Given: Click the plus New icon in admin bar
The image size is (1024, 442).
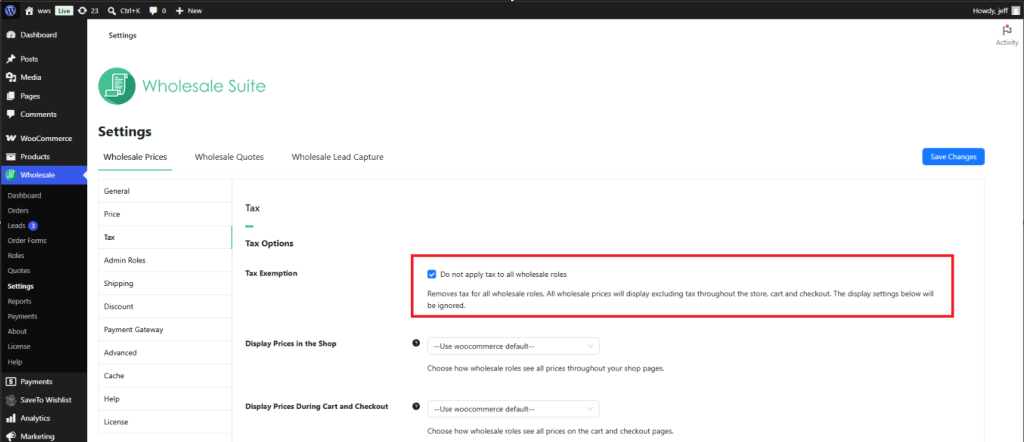Looking at the screenshot, I should [x=180, y=10].
